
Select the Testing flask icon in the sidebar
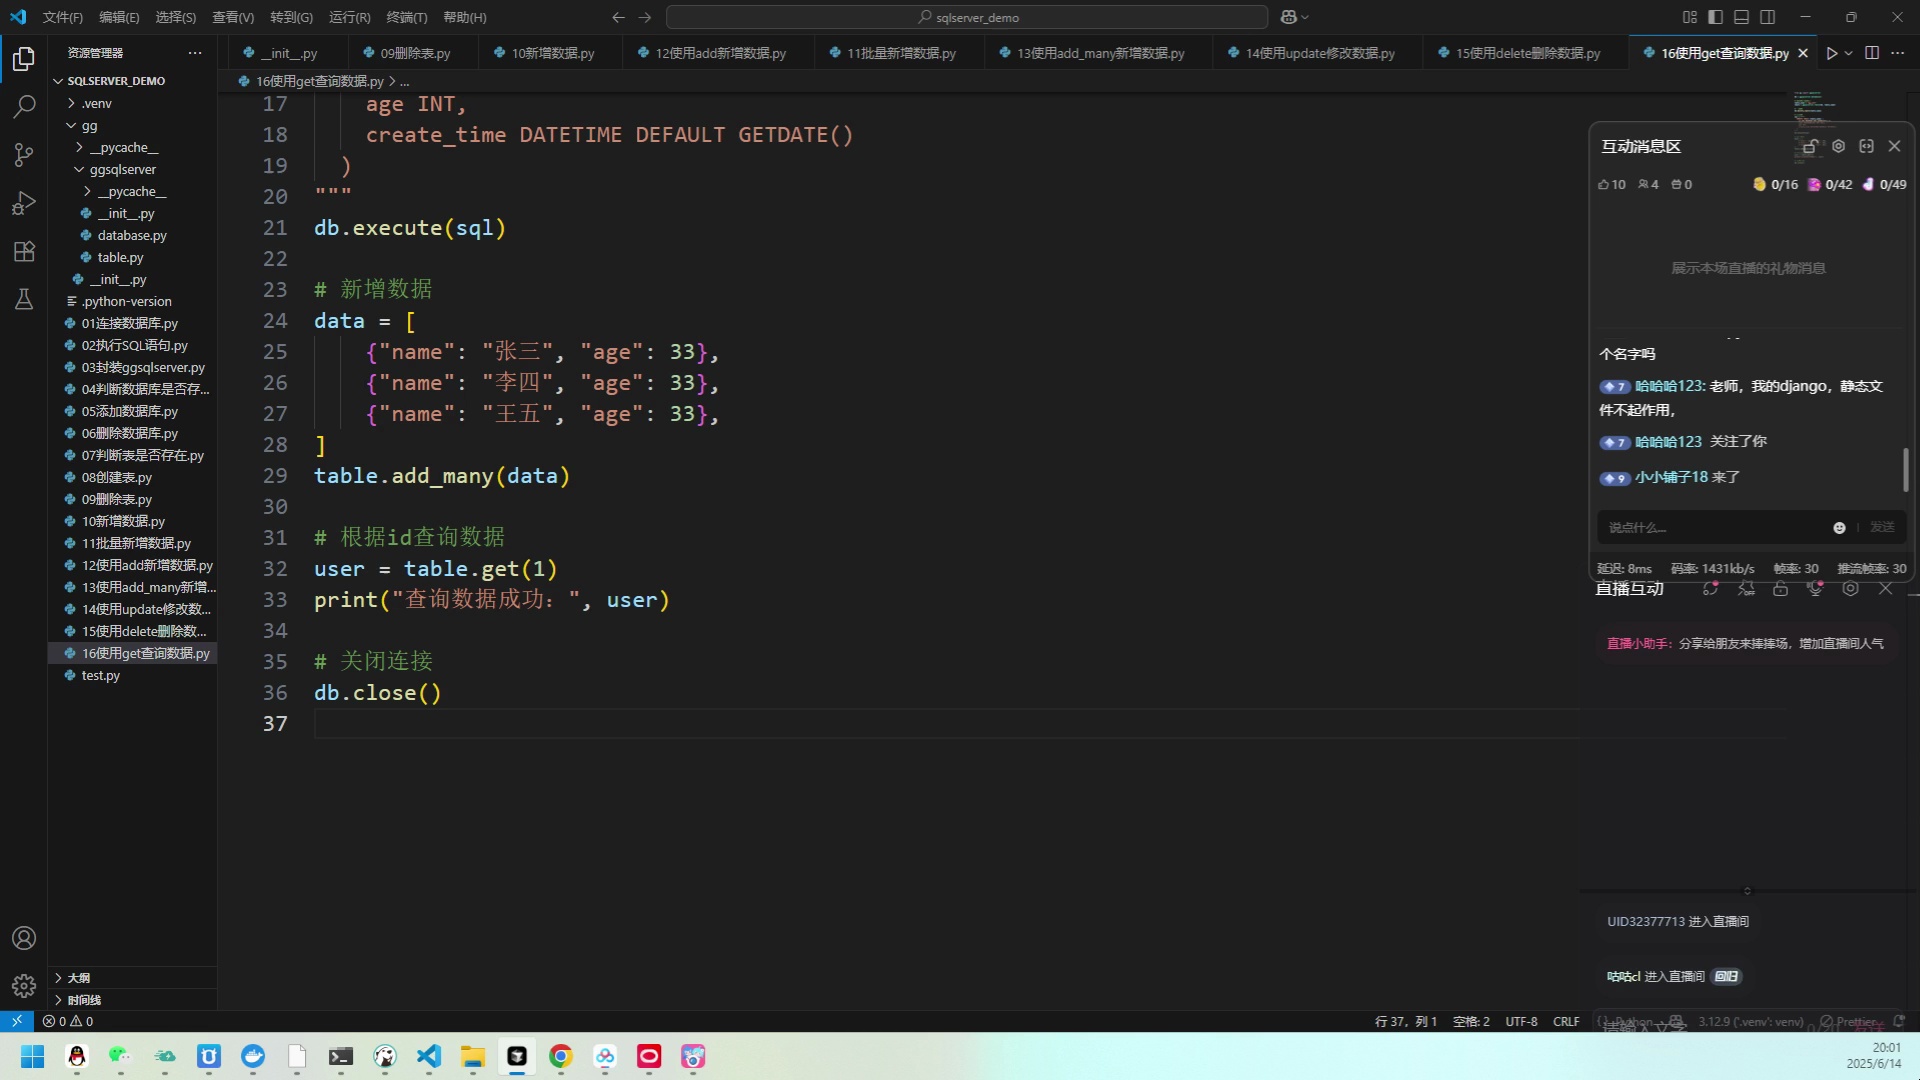click(x=24, y=299)
